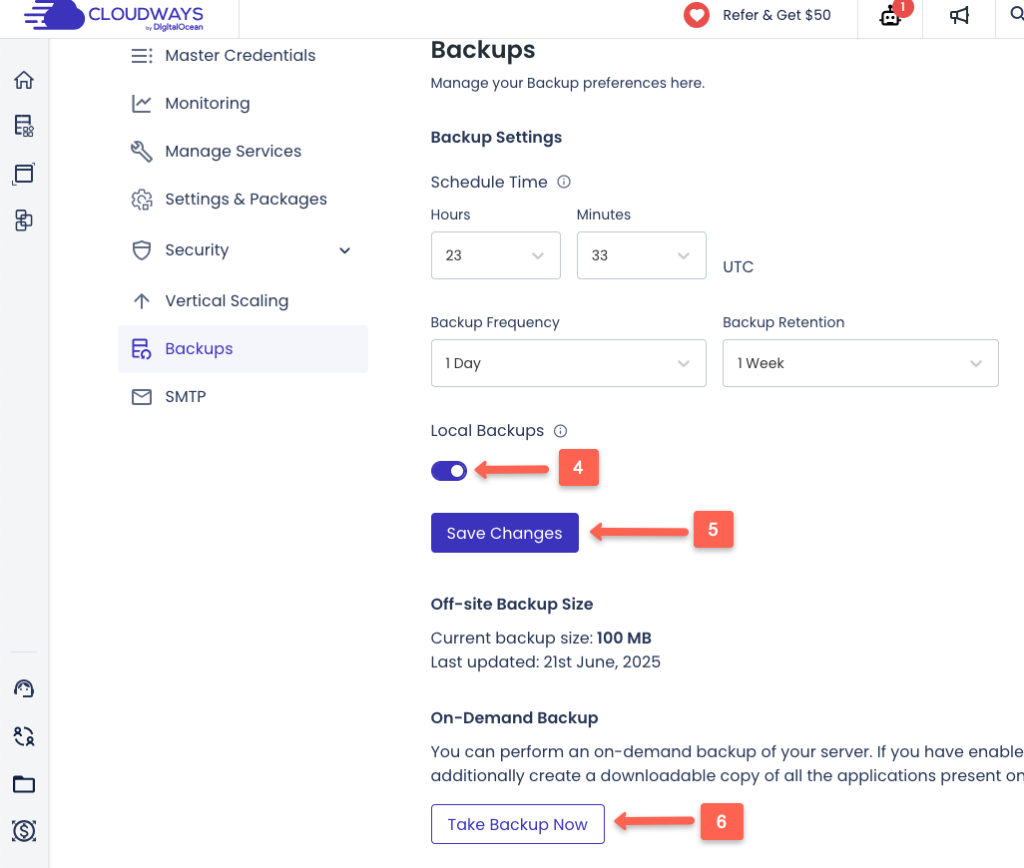Open the bot assistant icon with notification badge
Screen dimensions: 1024x868
[x=889, y=17]
